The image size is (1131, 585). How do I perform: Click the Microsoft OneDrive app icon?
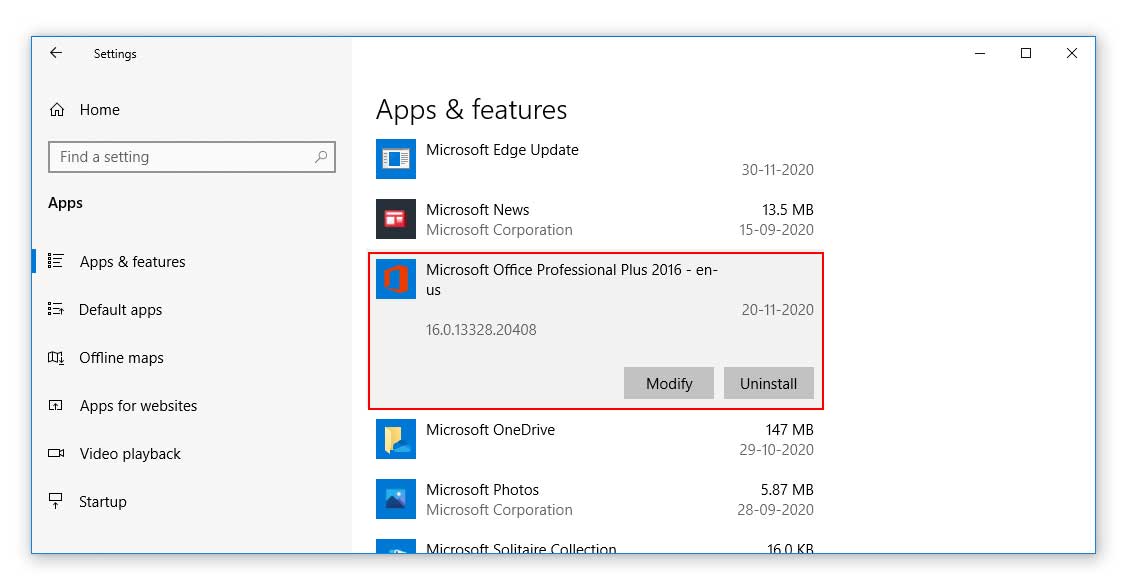[396, 439]
